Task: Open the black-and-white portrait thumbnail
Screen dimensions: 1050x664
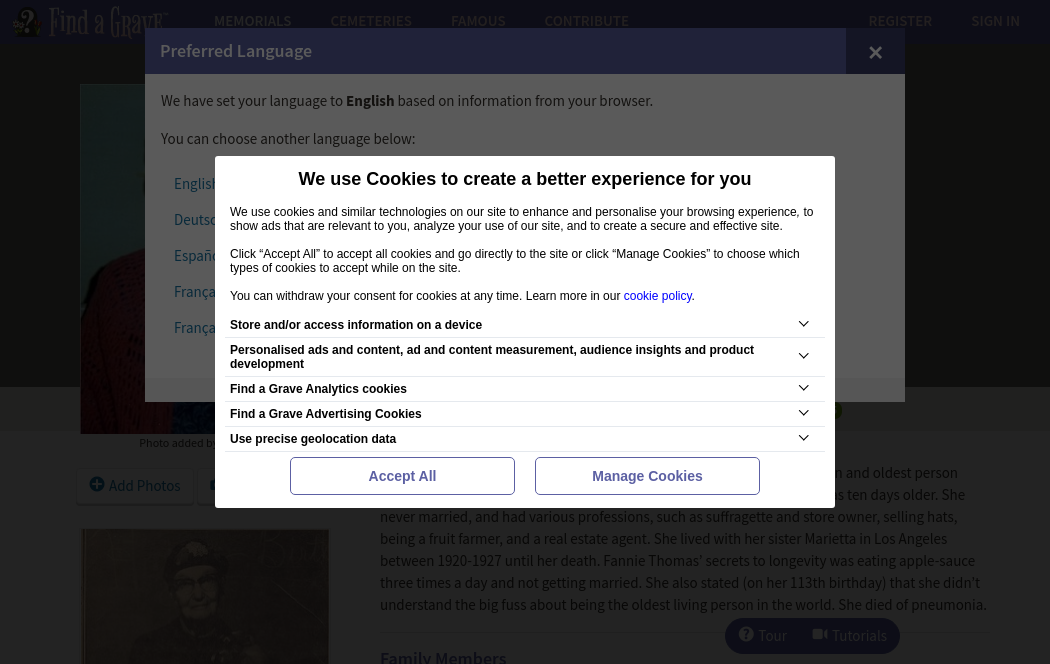Action: [x=205, y=597]
